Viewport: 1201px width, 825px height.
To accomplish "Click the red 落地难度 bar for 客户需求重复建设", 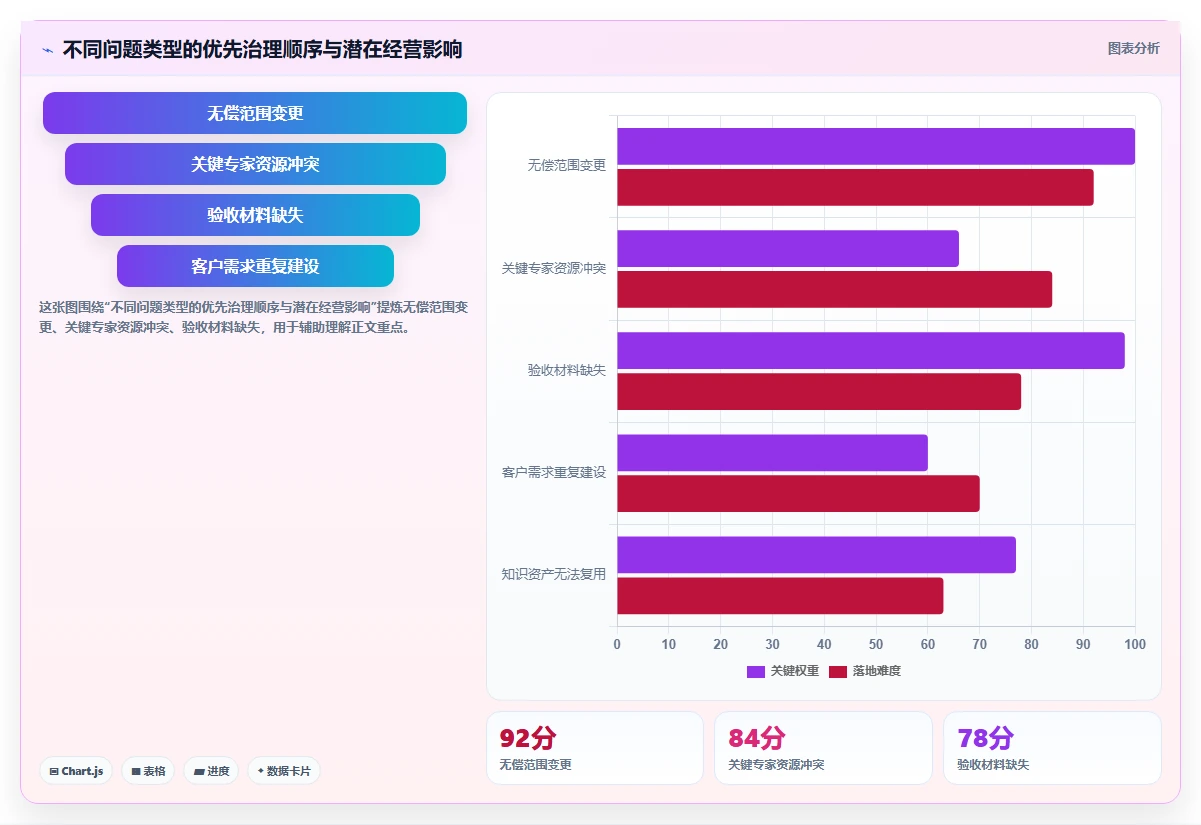I will pyautogui.click(x=798, y=494).
